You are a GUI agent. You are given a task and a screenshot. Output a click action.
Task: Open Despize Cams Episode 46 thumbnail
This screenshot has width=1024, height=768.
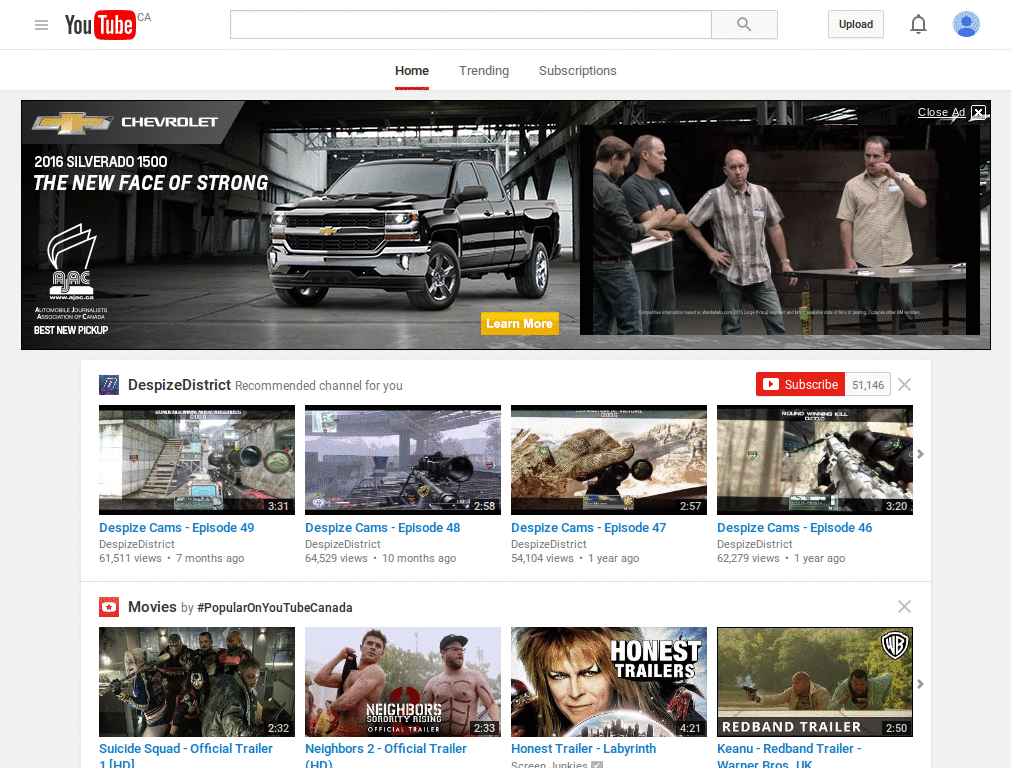[815, 460]
